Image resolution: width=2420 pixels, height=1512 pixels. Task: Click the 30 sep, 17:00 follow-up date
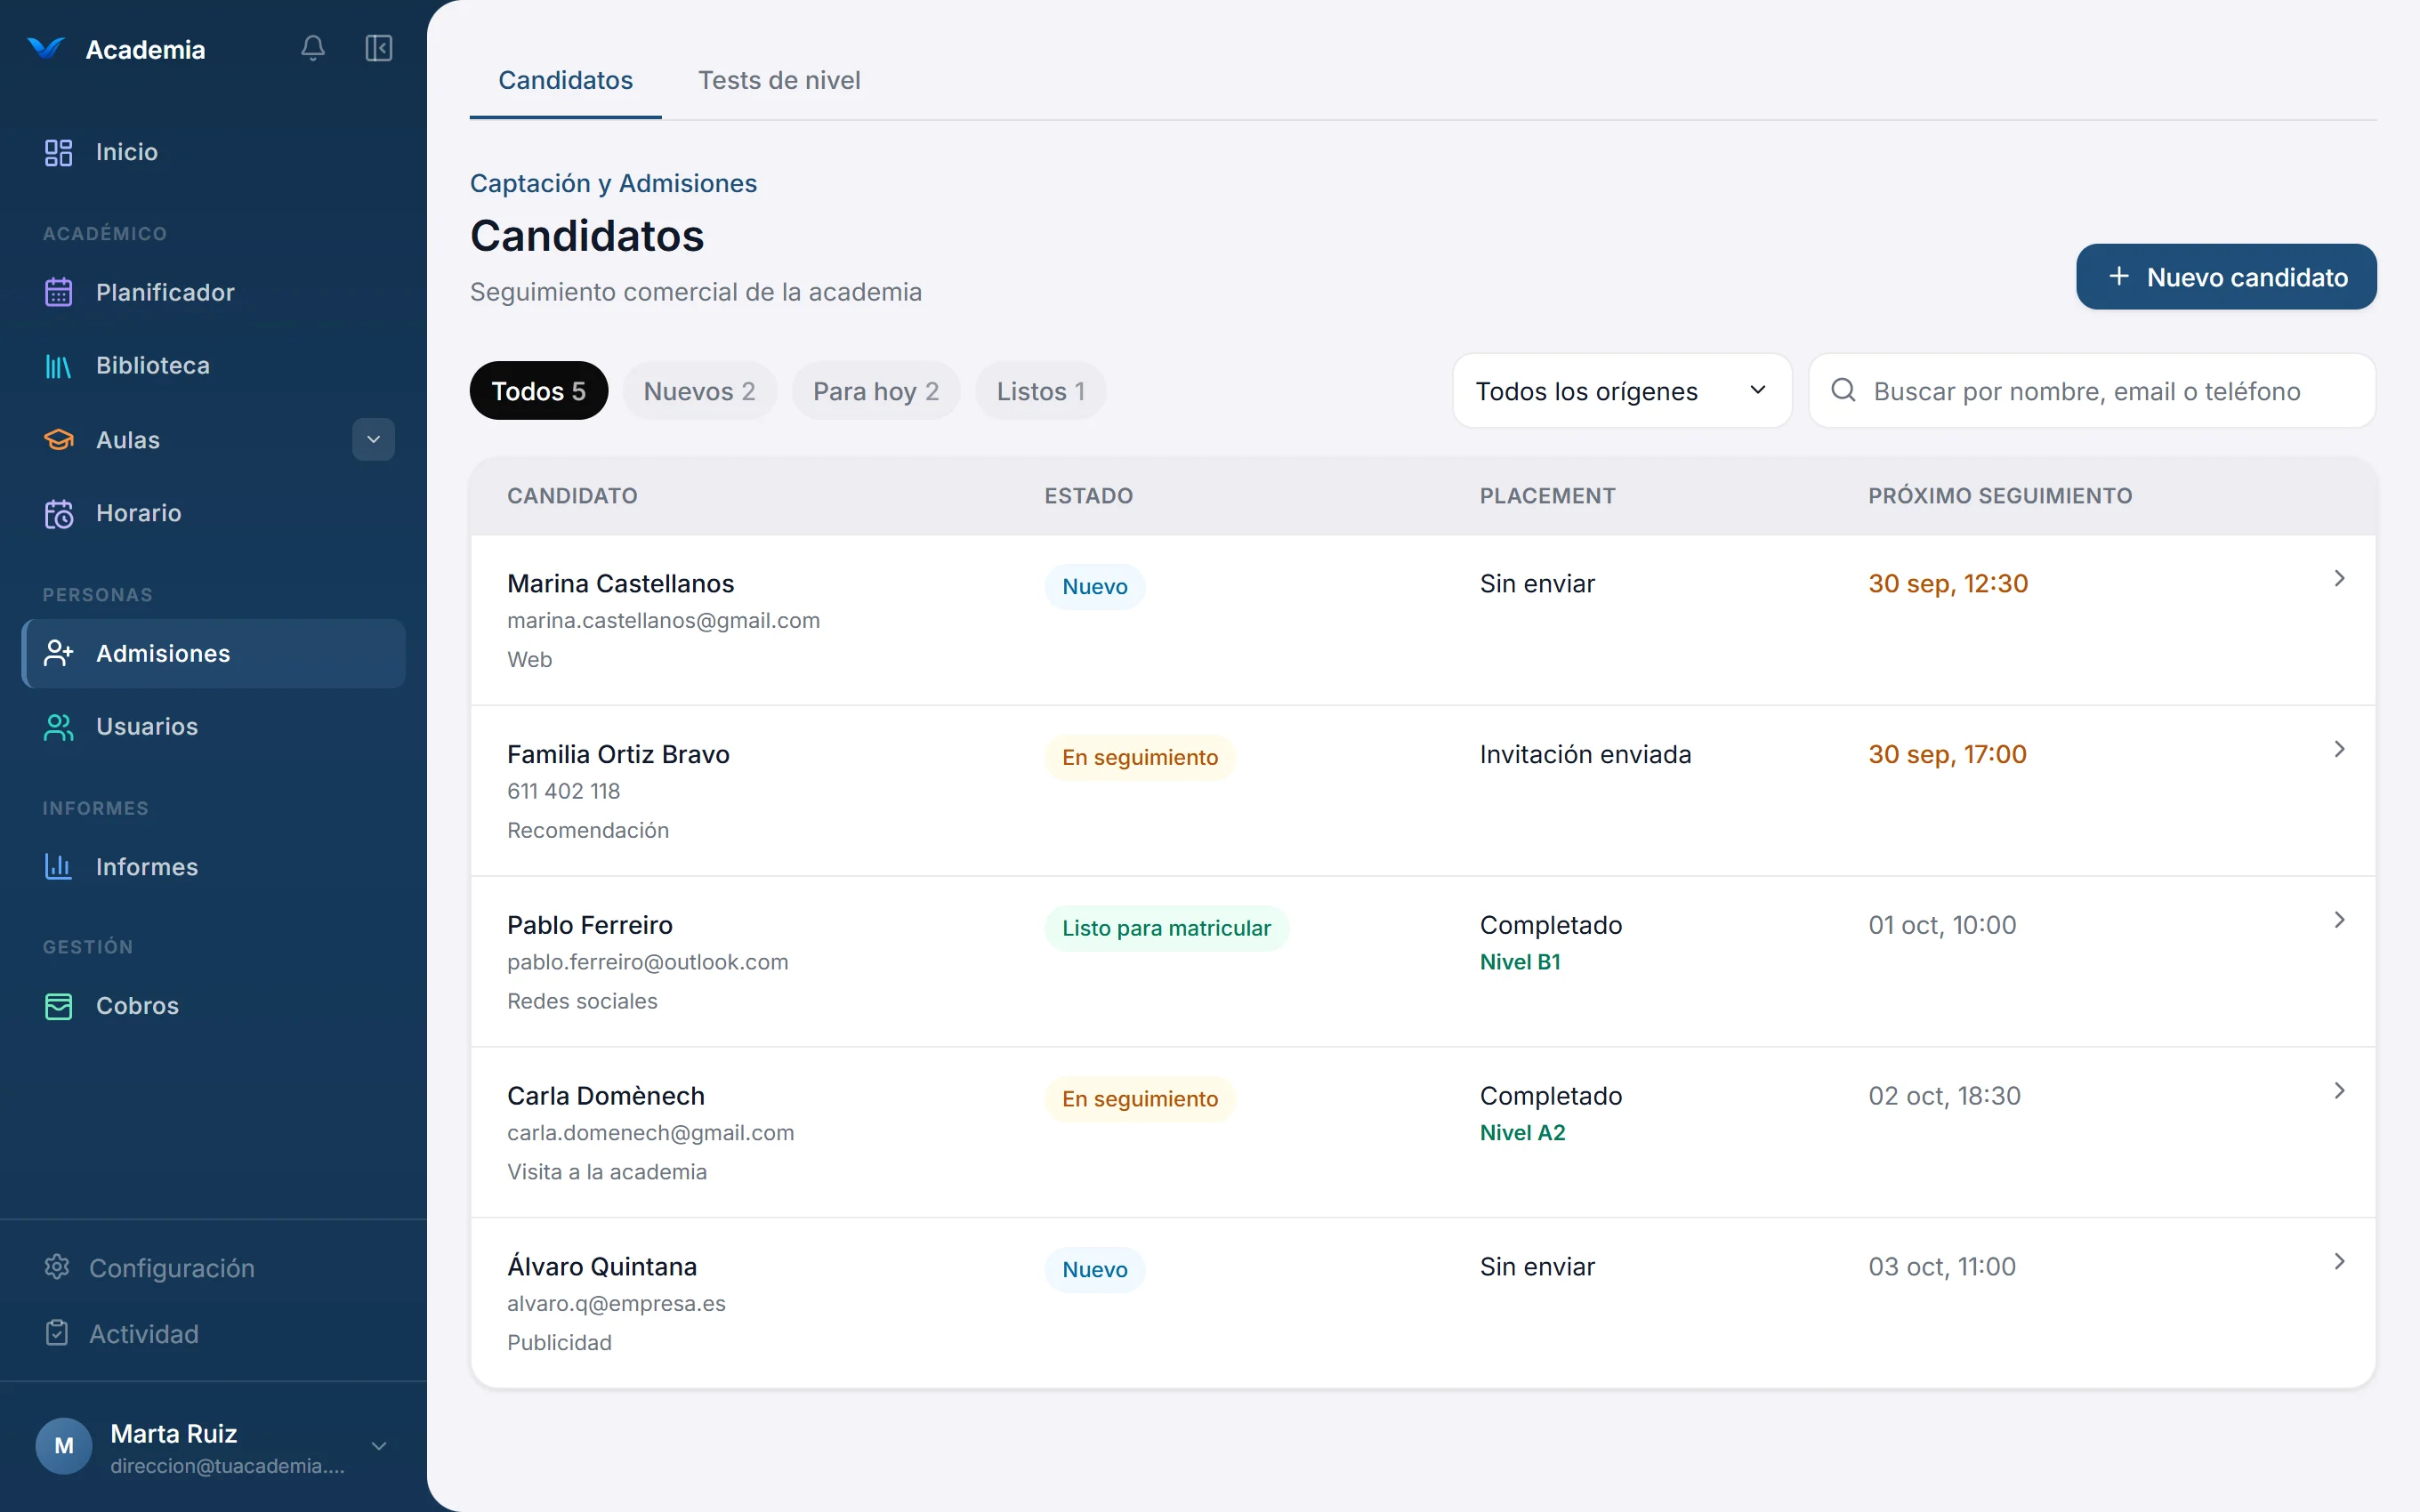[1947, 754]
